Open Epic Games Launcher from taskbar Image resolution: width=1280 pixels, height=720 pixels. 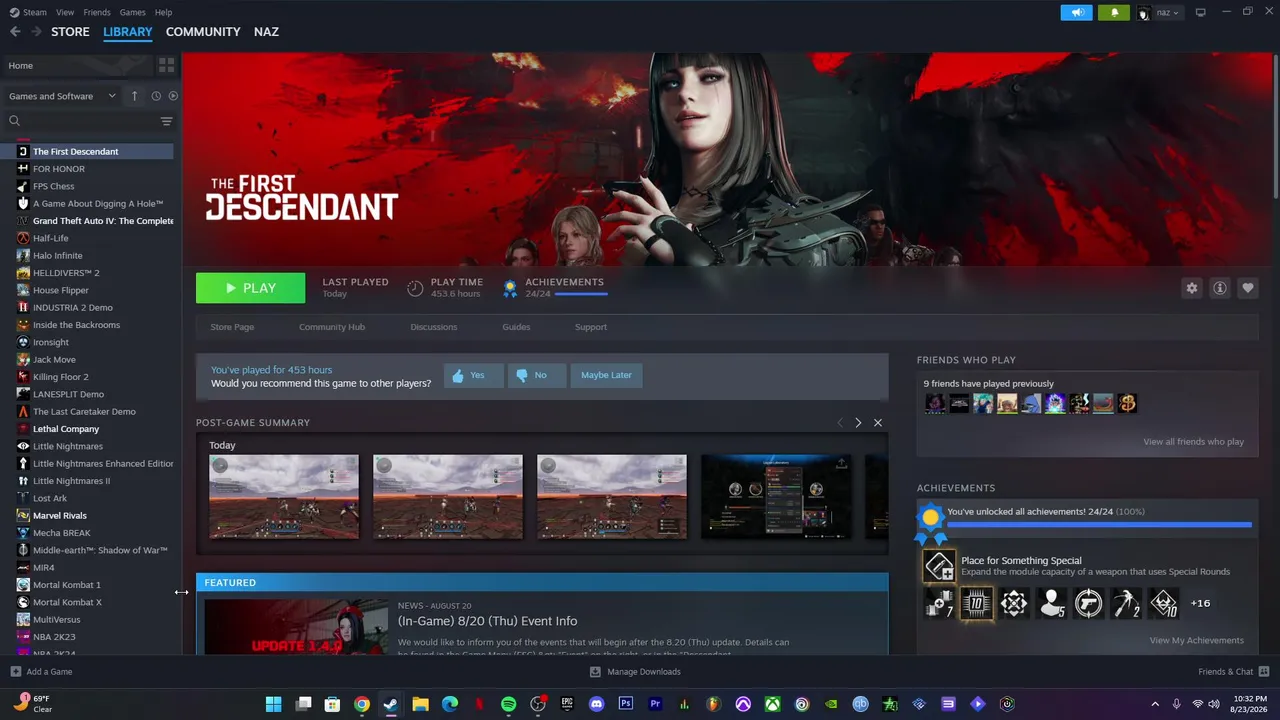pos(567,704)
